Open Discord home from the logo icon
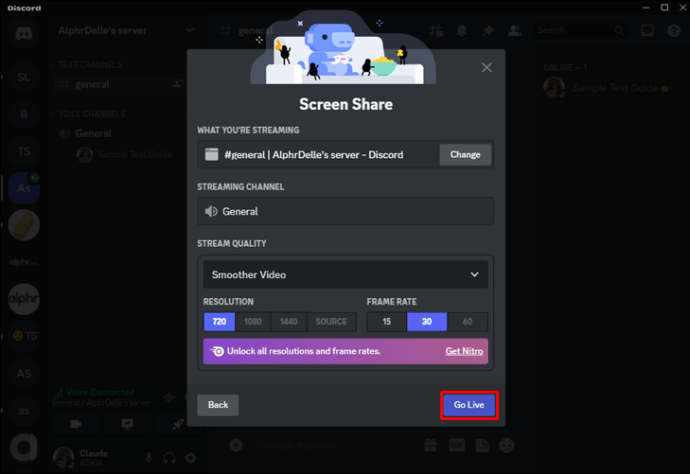 pyautogui.click(x=24, y=33)
